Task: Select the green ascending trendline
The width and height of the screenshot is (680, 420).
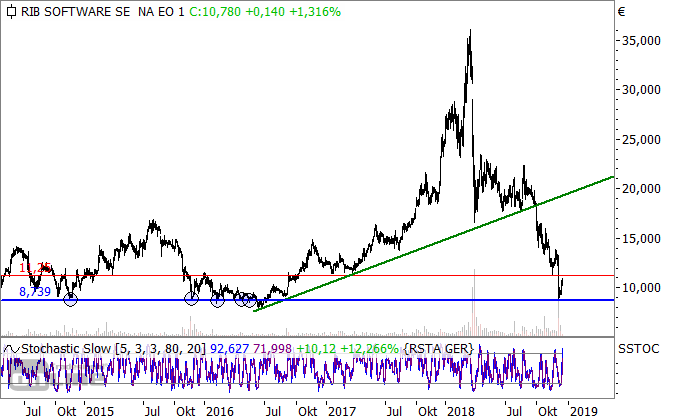Action: [434, 244]
